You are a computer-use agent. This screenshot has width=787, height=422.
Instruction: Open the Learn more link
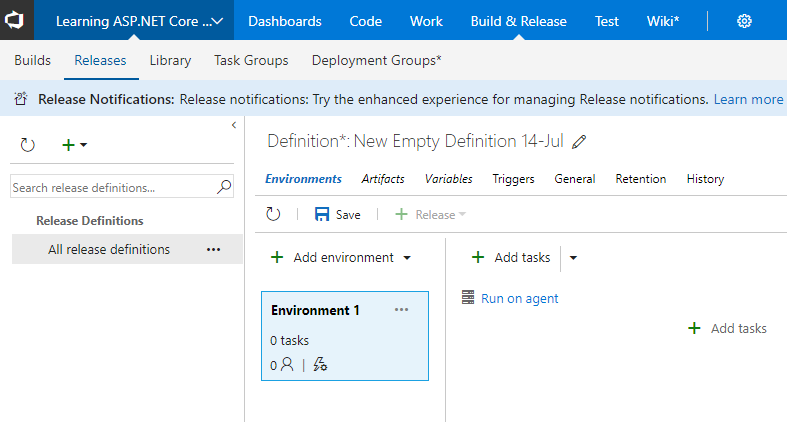click(748, 99)
